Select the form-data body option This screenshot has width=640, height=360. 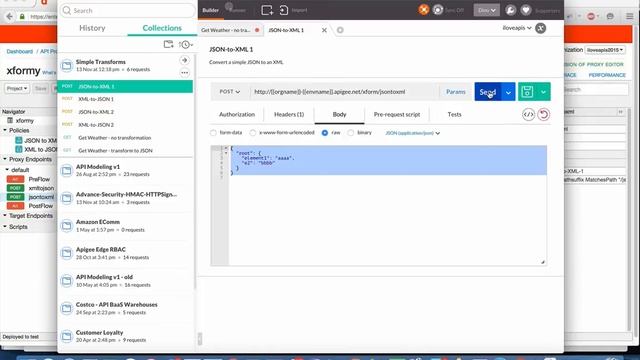pyautogui.click(x=213, y=133)
